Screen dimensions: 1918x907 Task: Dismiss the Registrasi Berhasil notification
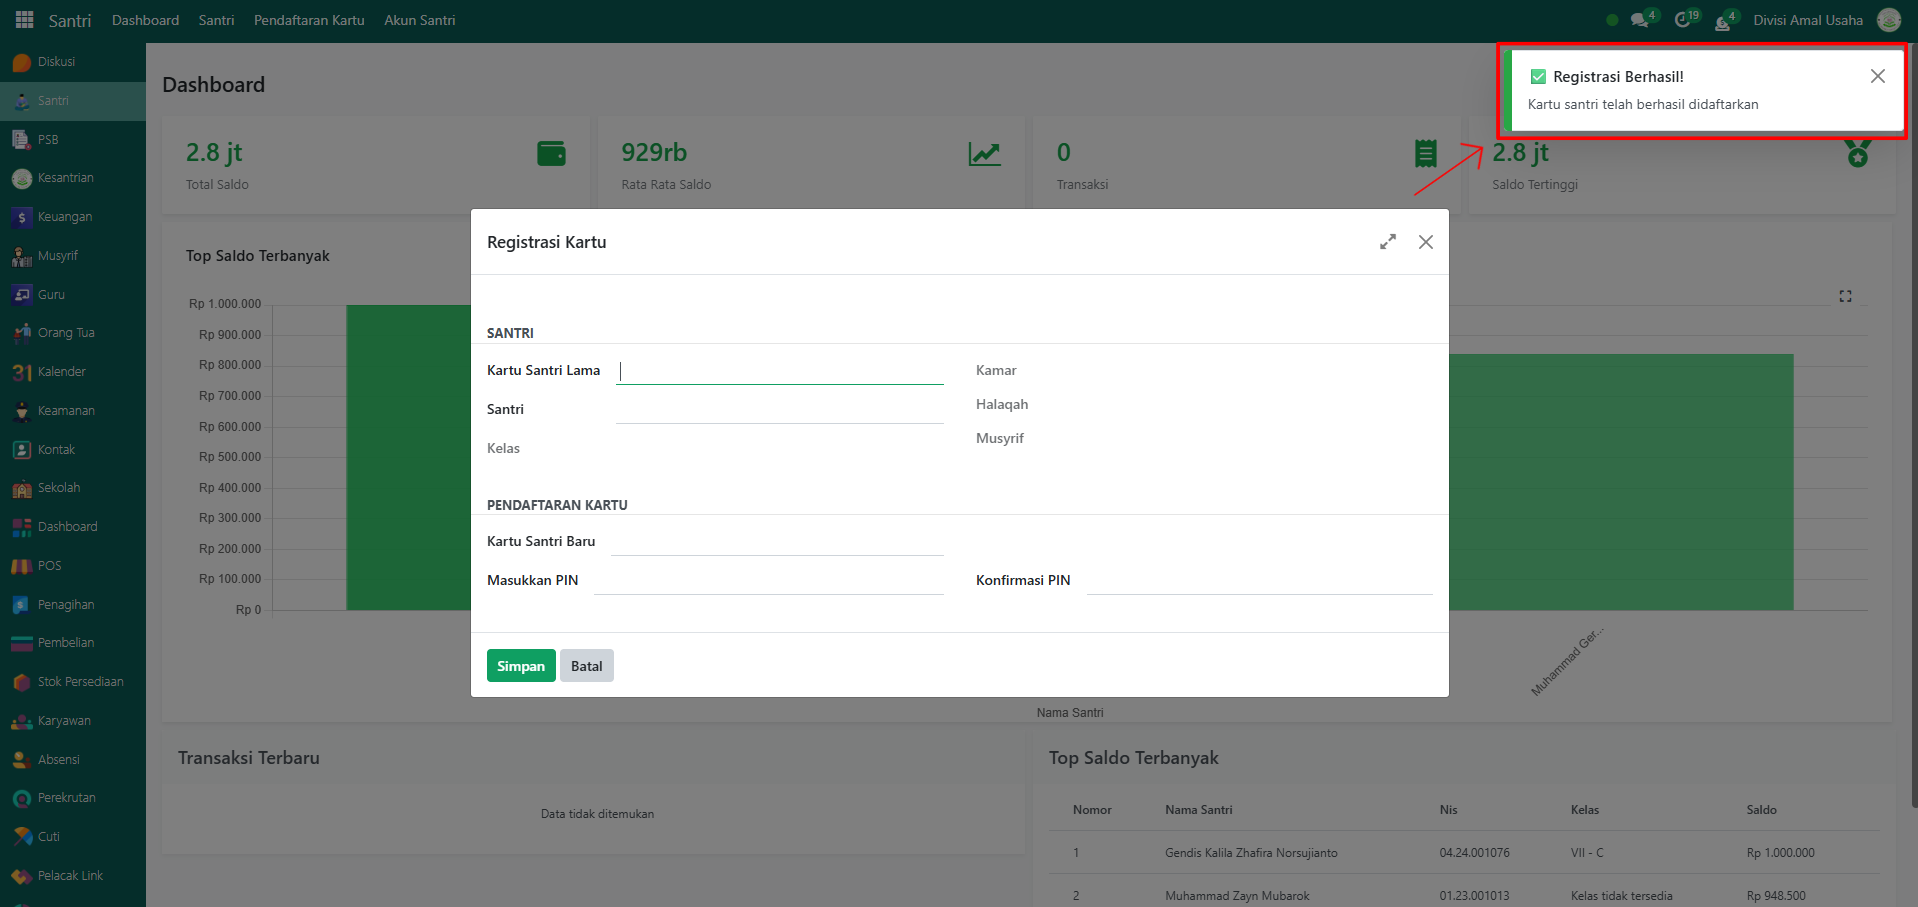[x=1877, y=77]
